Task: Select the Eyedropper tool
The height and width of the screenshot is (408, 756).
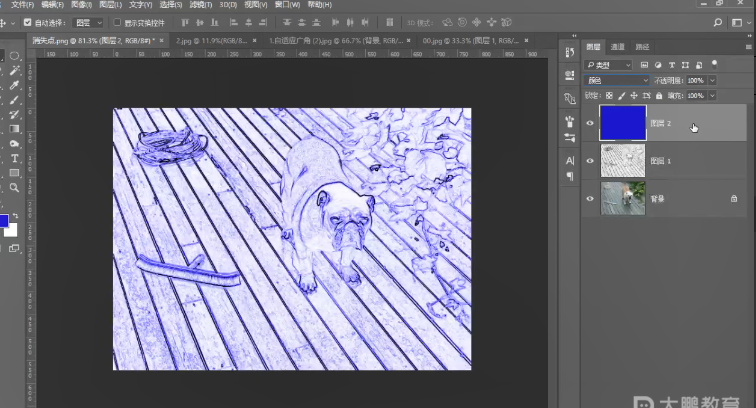Action: tap(14, 85)
